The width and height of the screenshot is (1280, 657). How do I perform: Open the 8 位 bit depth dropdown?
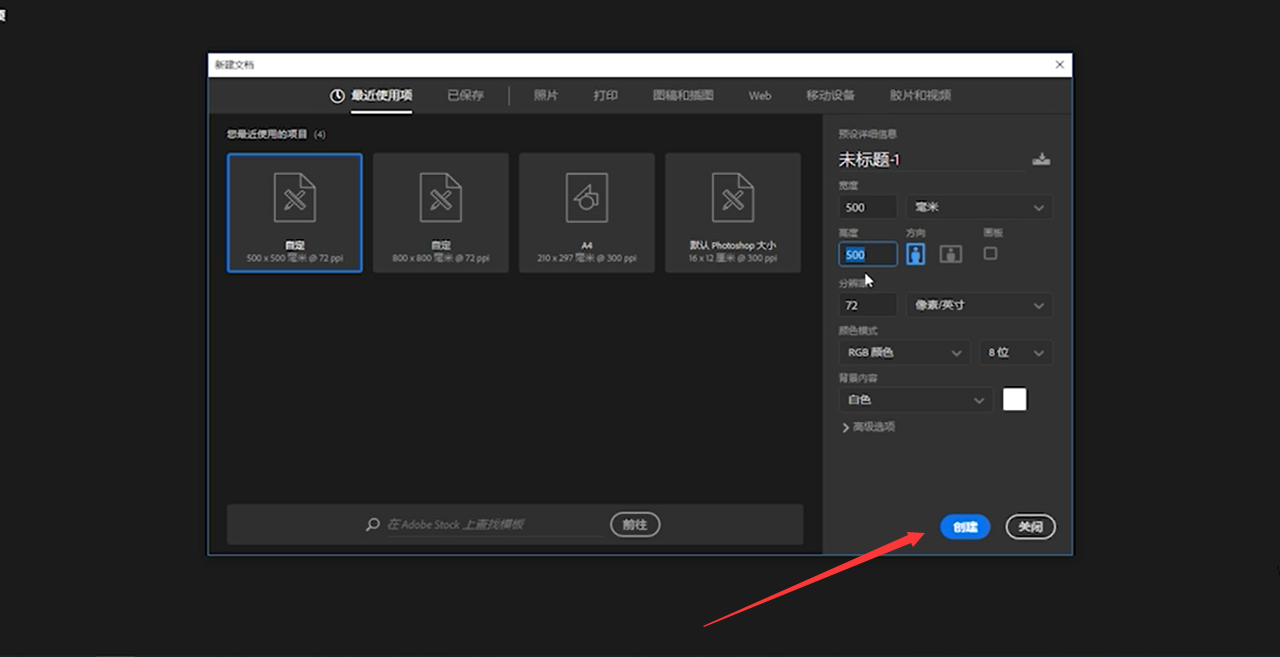click(x=1016, y=352)
